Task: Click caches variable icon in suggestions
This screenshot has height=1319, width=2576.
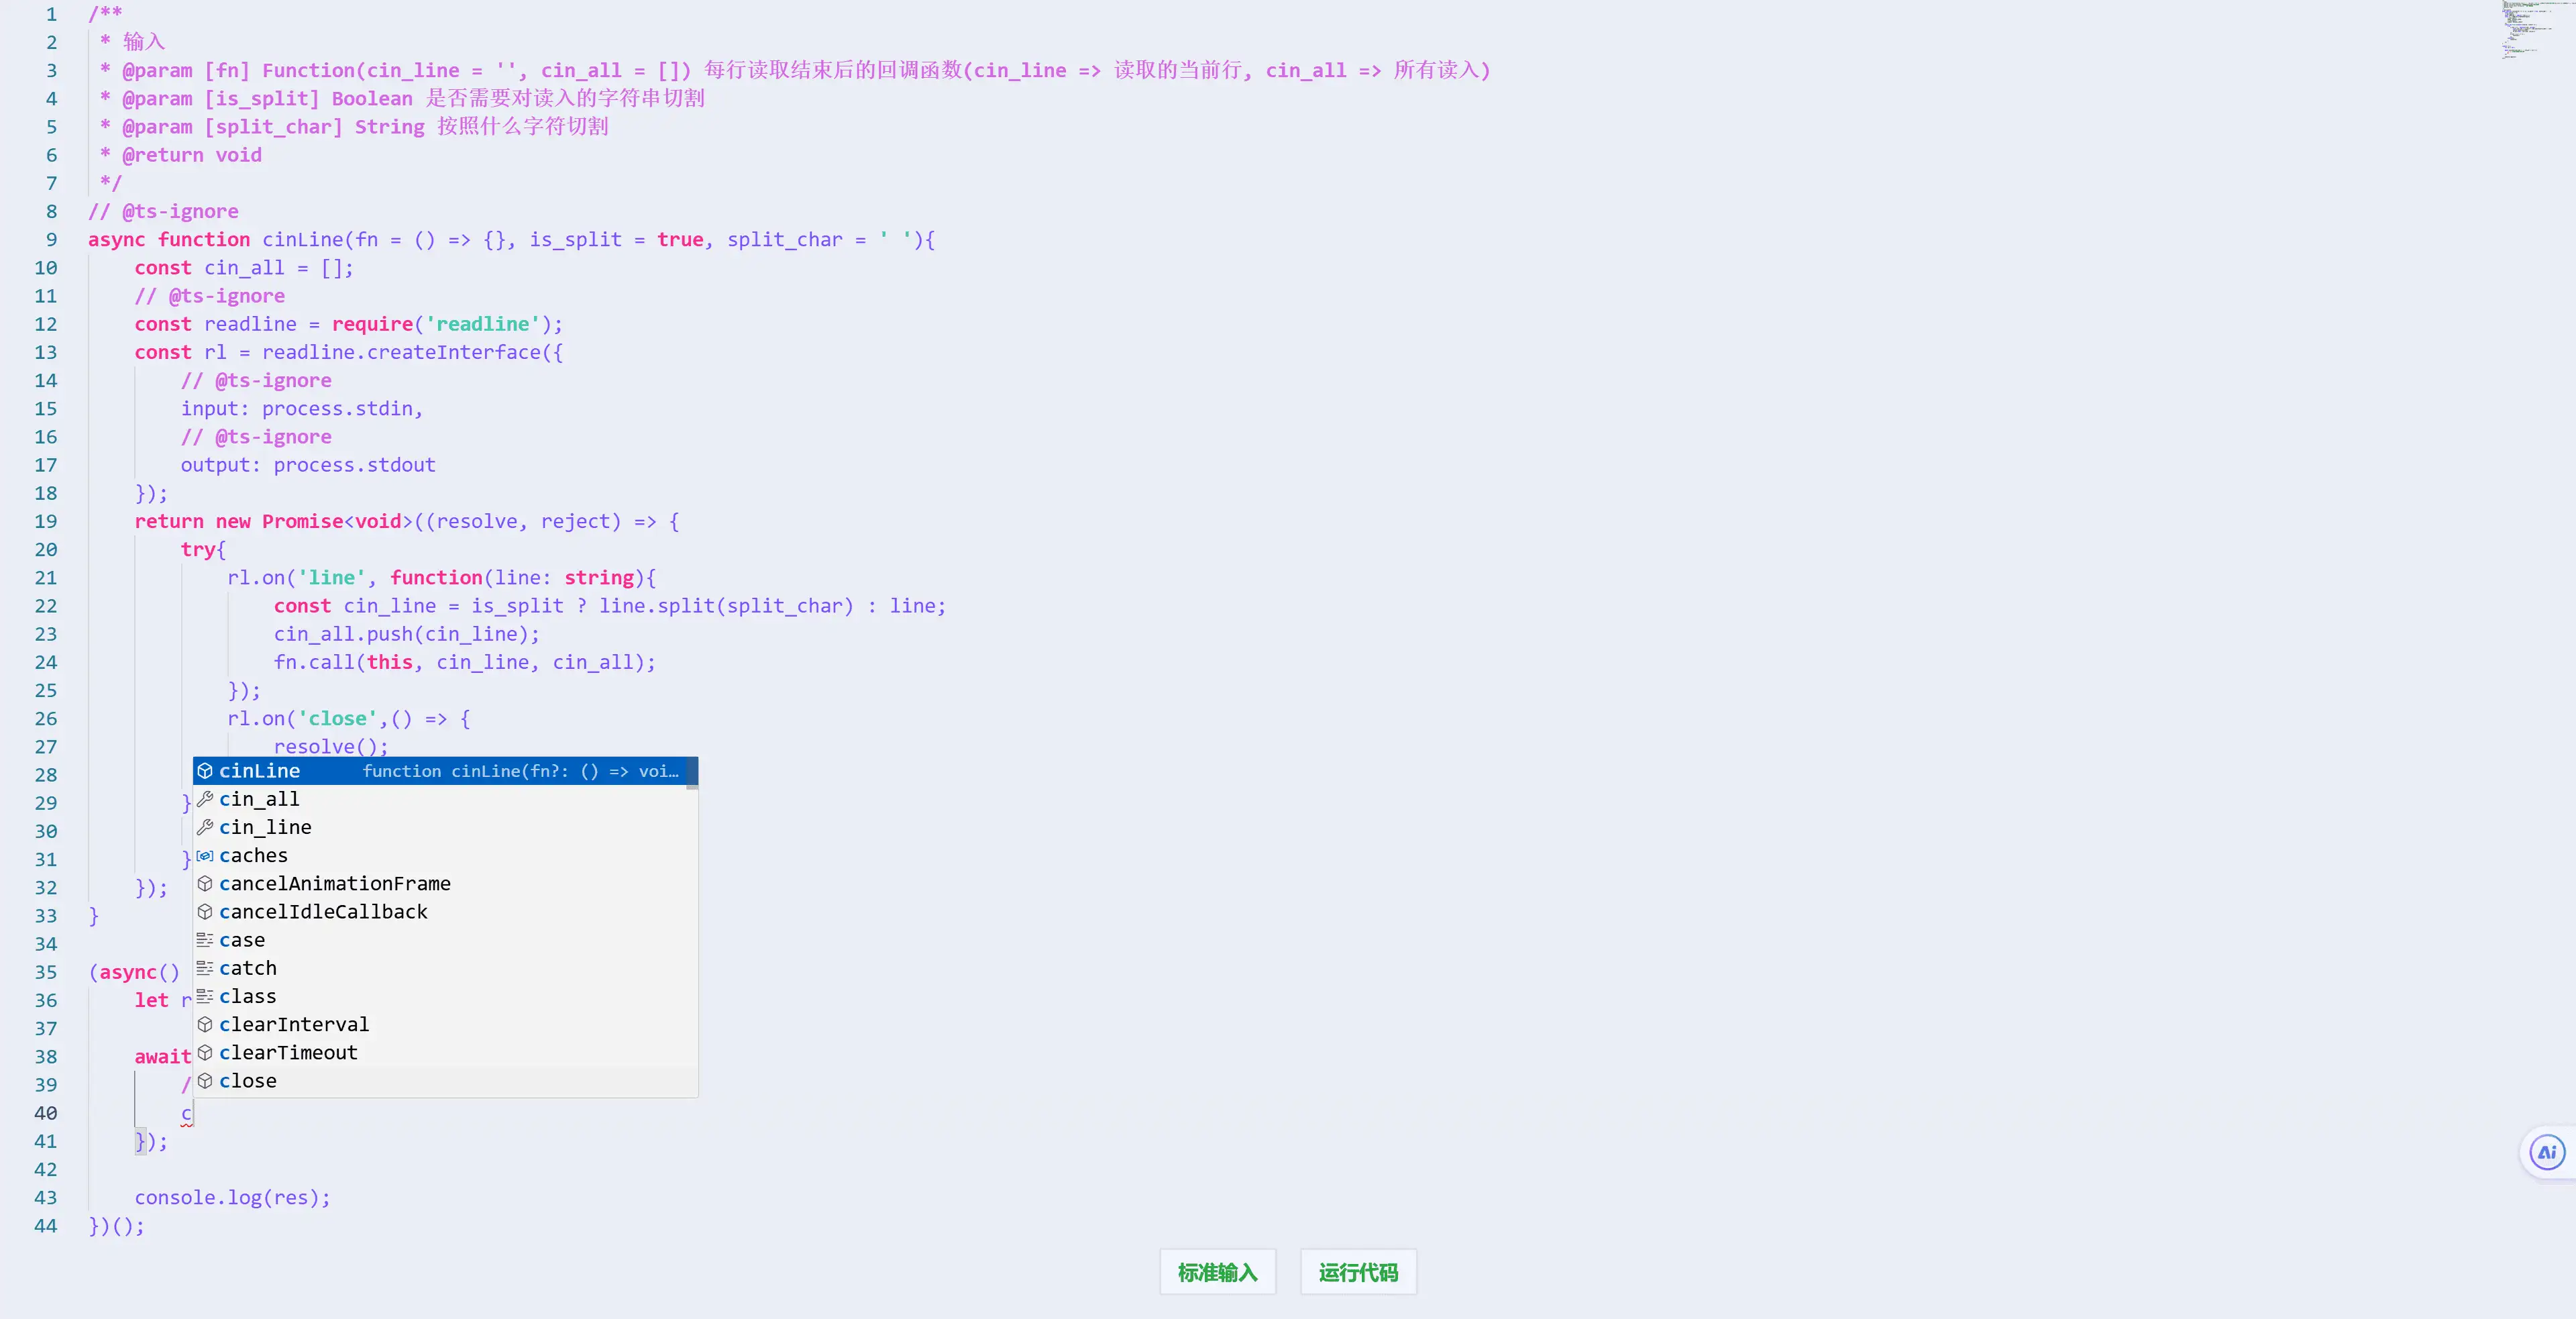Action: (205, 856)
